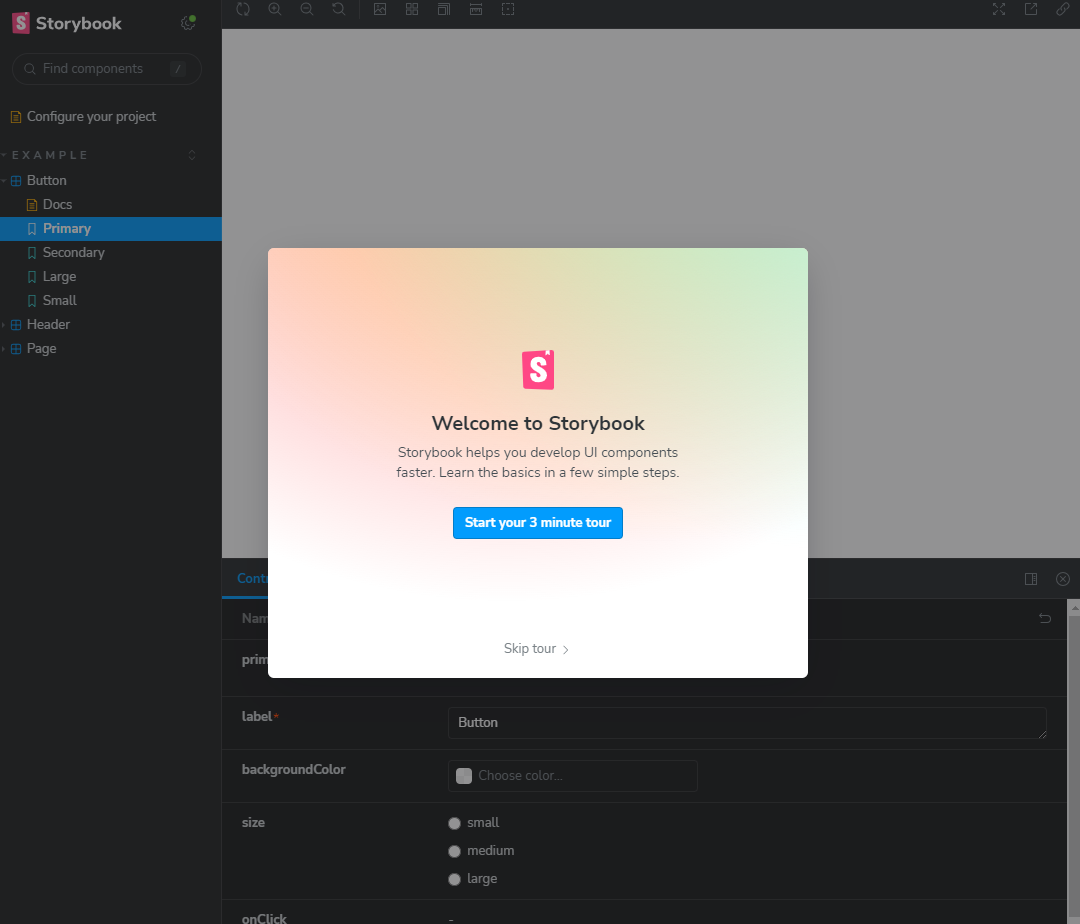The width and height of the screenshot is (1080, 924).
Task: Skip the Storybook tour
Action: tap(537, 648)
